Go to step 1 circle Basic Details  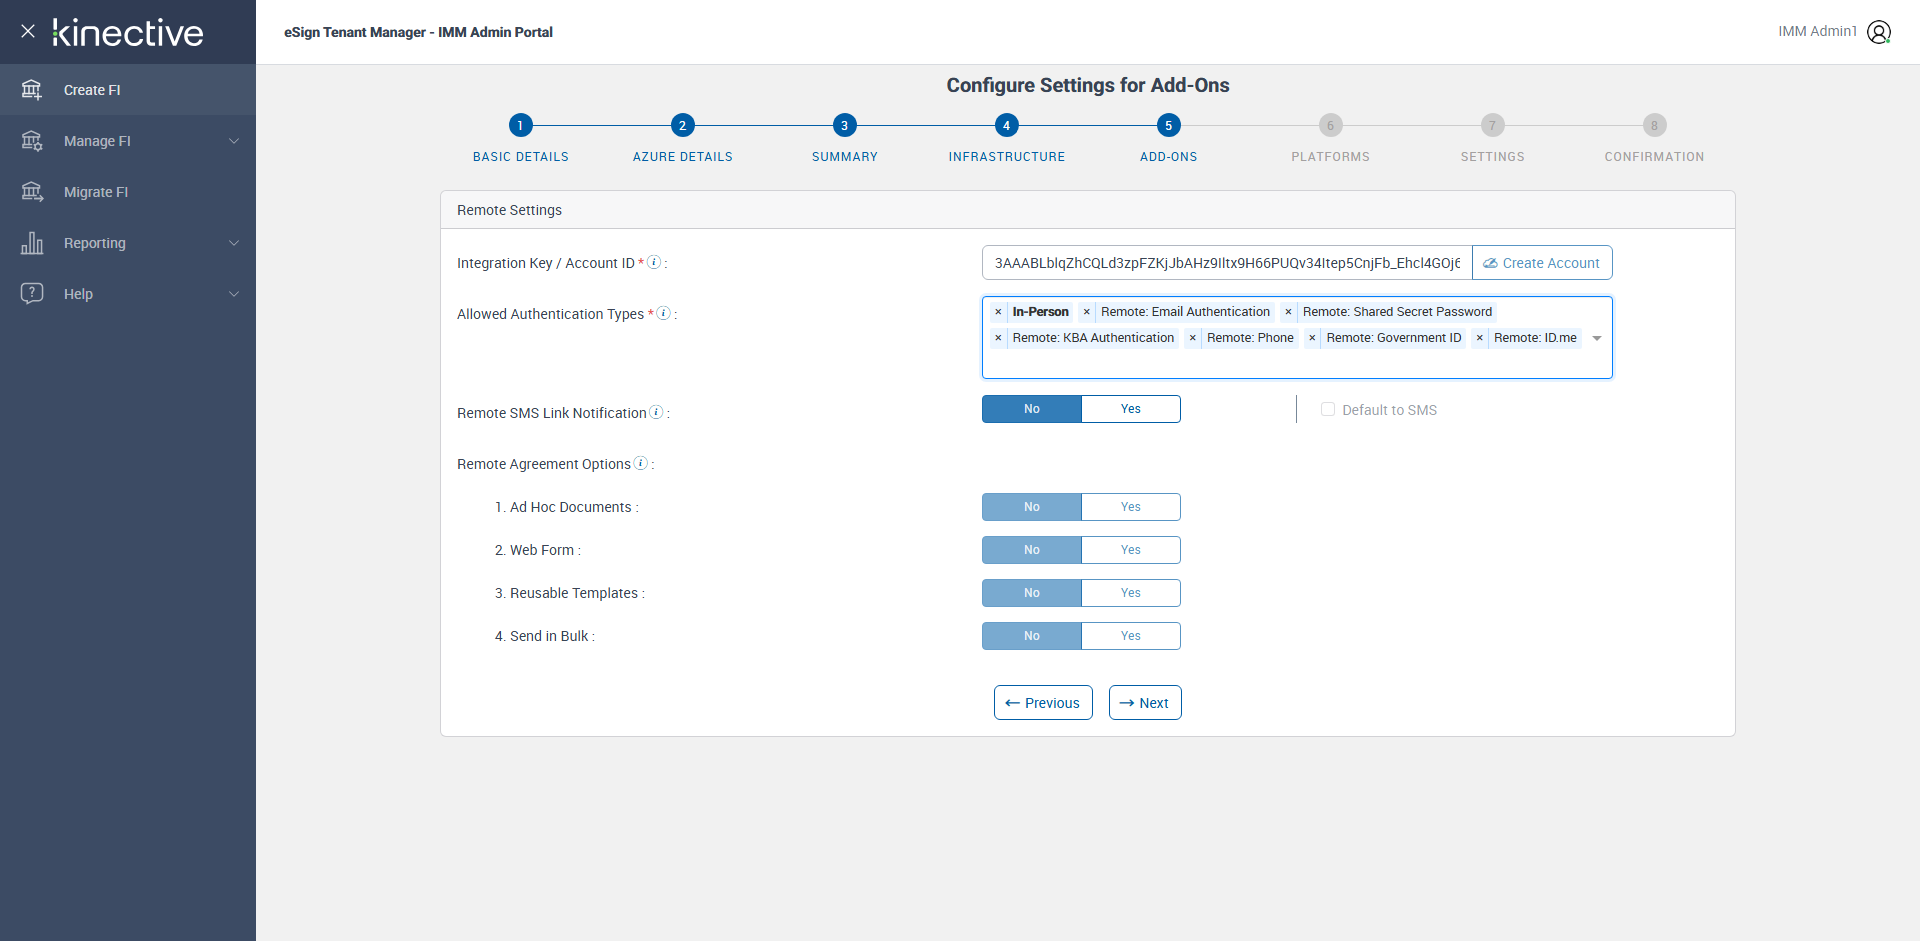(x=520, y=125)
